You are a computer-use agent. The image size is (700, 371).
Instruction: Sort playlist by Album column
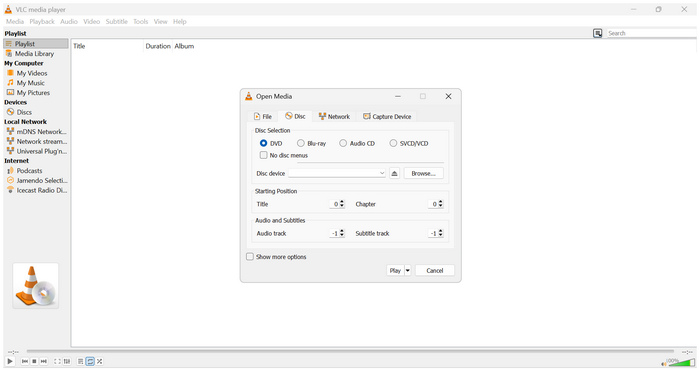click(184, 46)
